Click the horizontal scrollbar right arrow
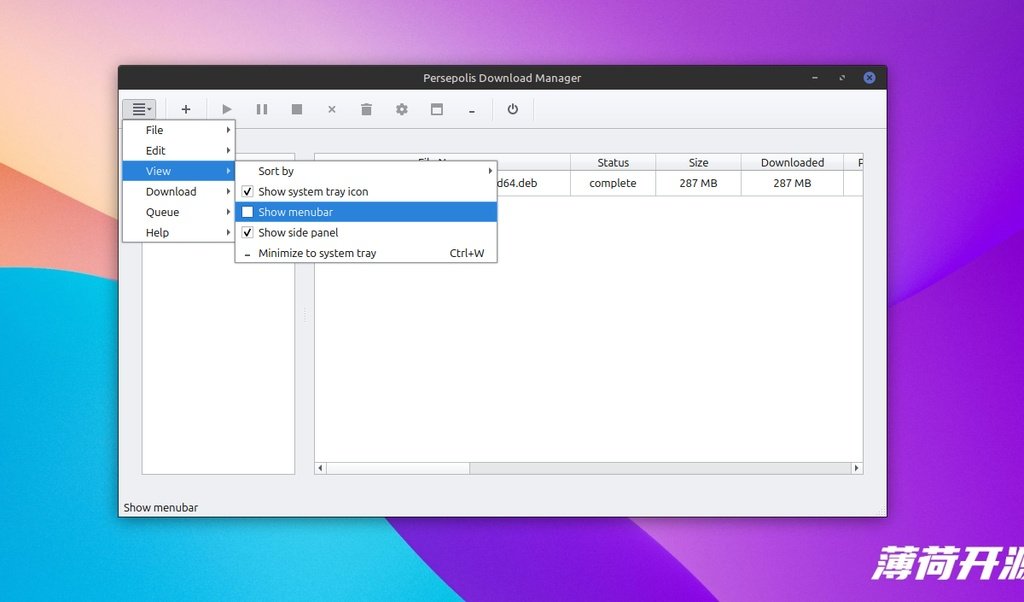 [x=857, y=468]
